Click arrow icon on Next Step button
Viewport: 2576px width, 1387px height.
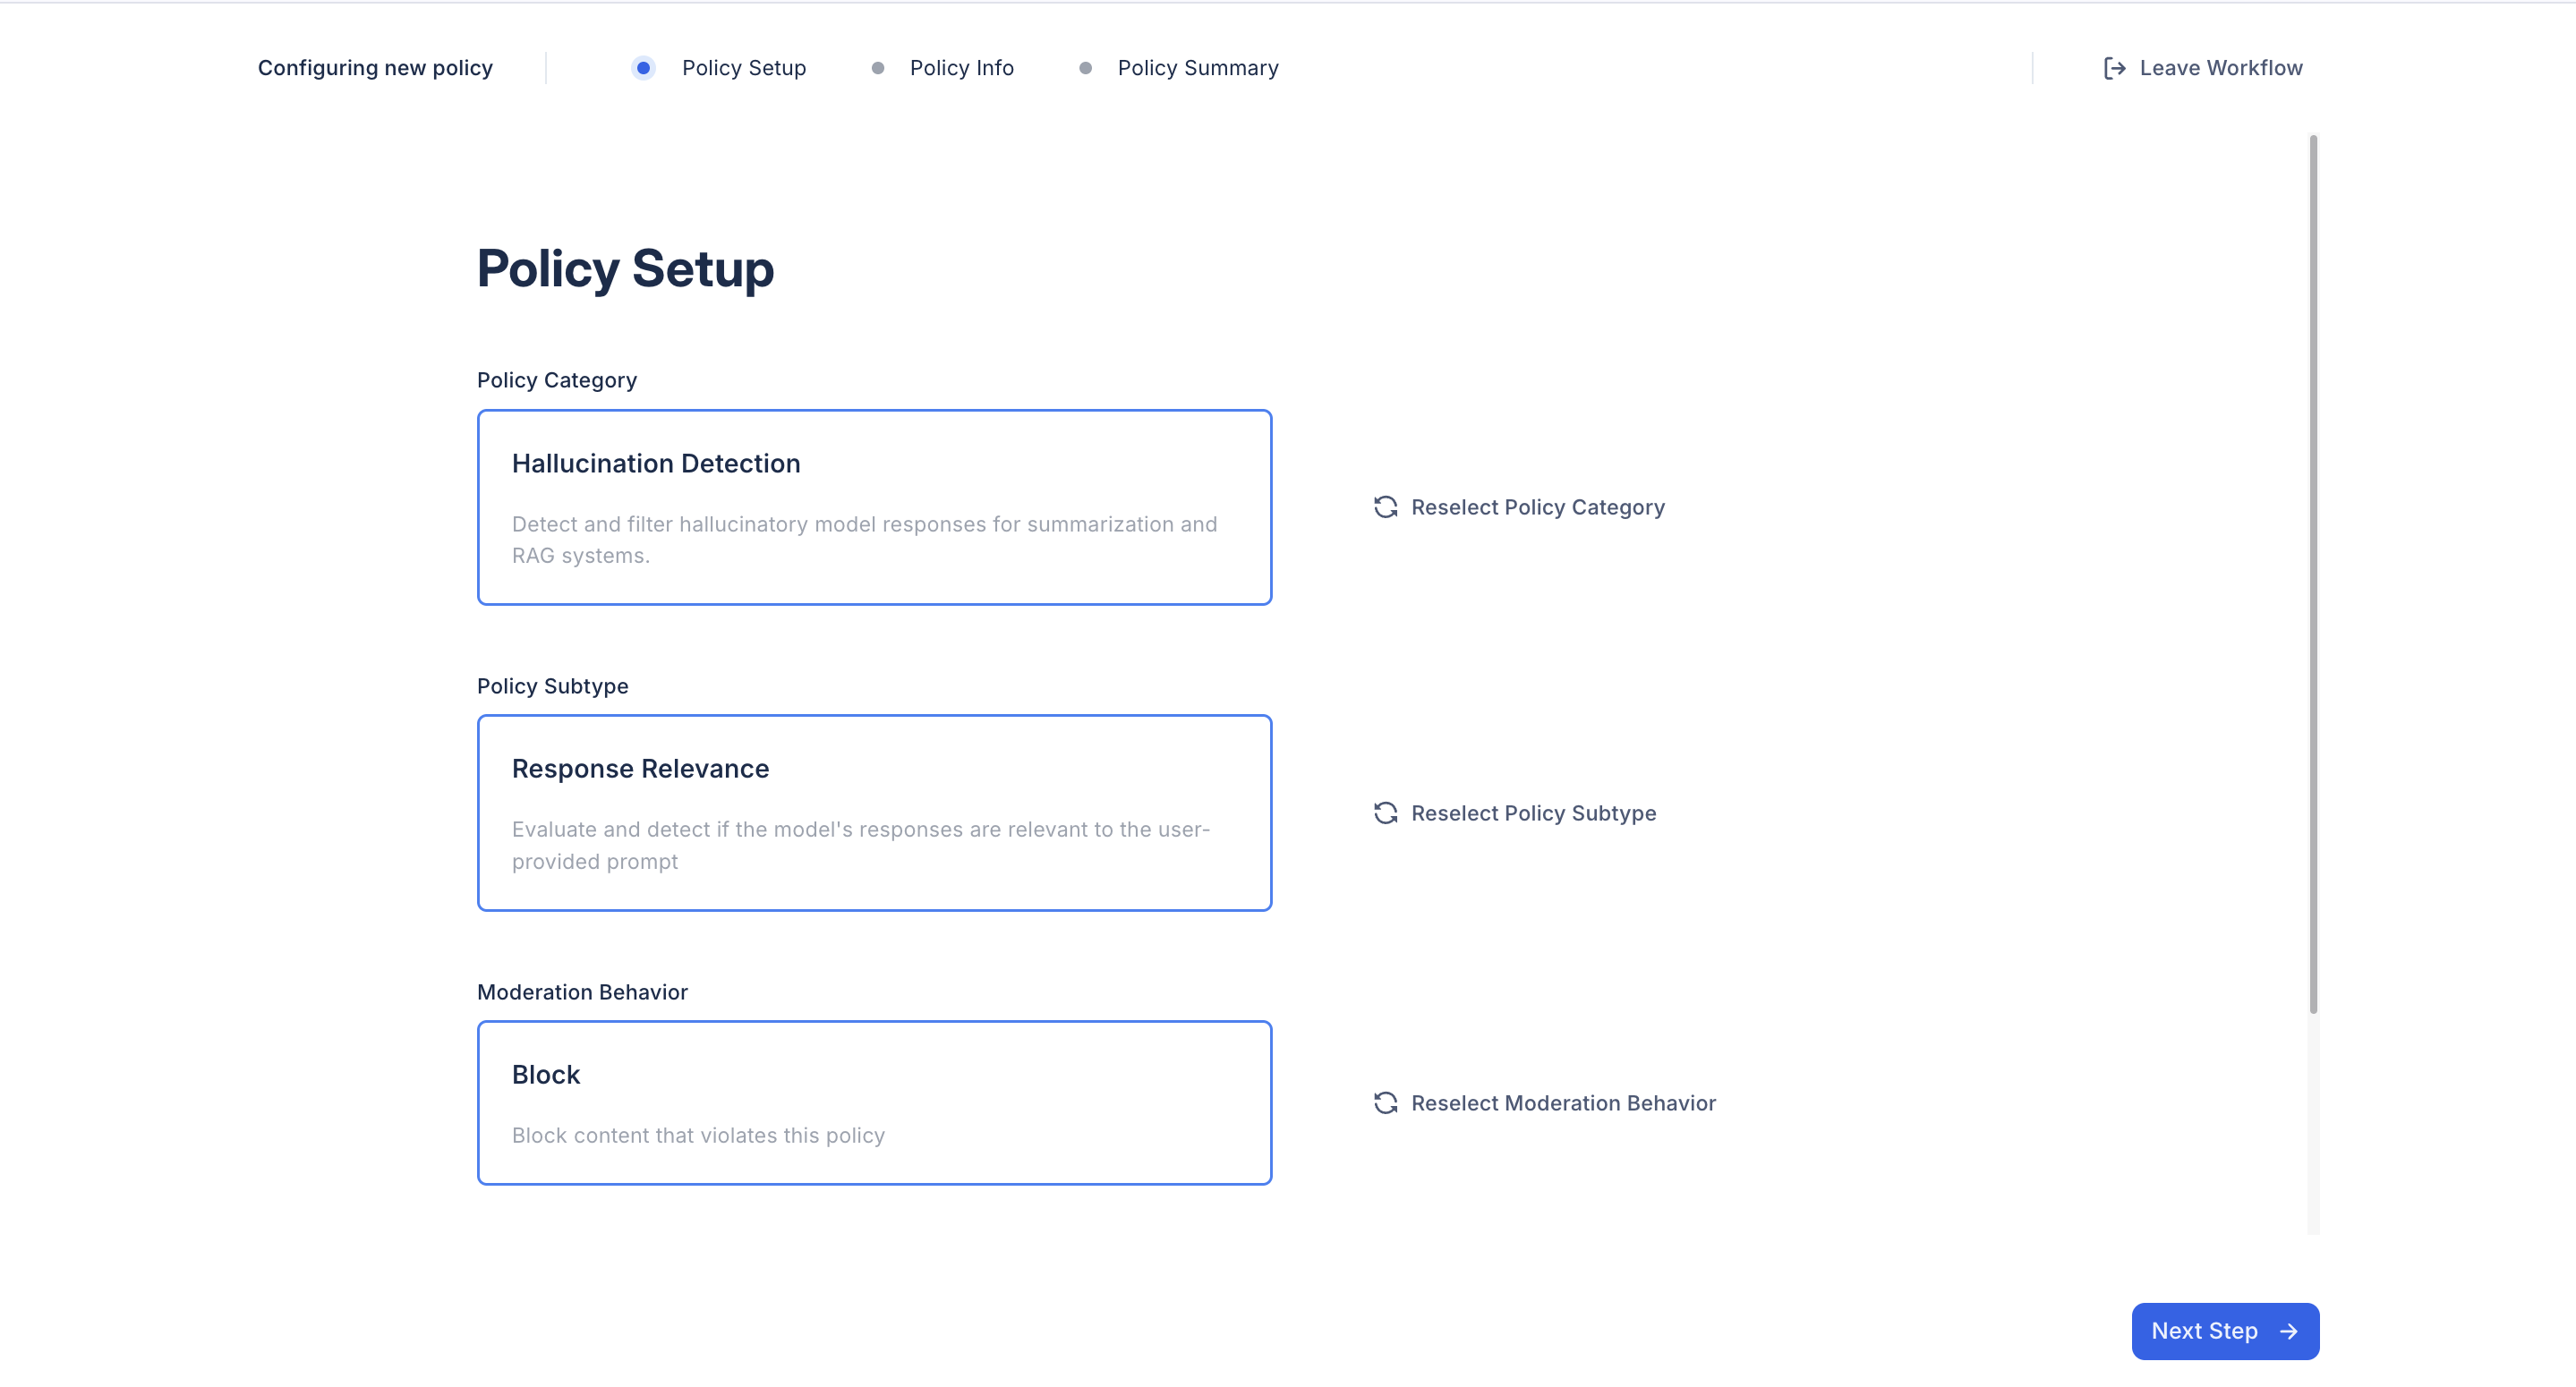(2288, 1331)
